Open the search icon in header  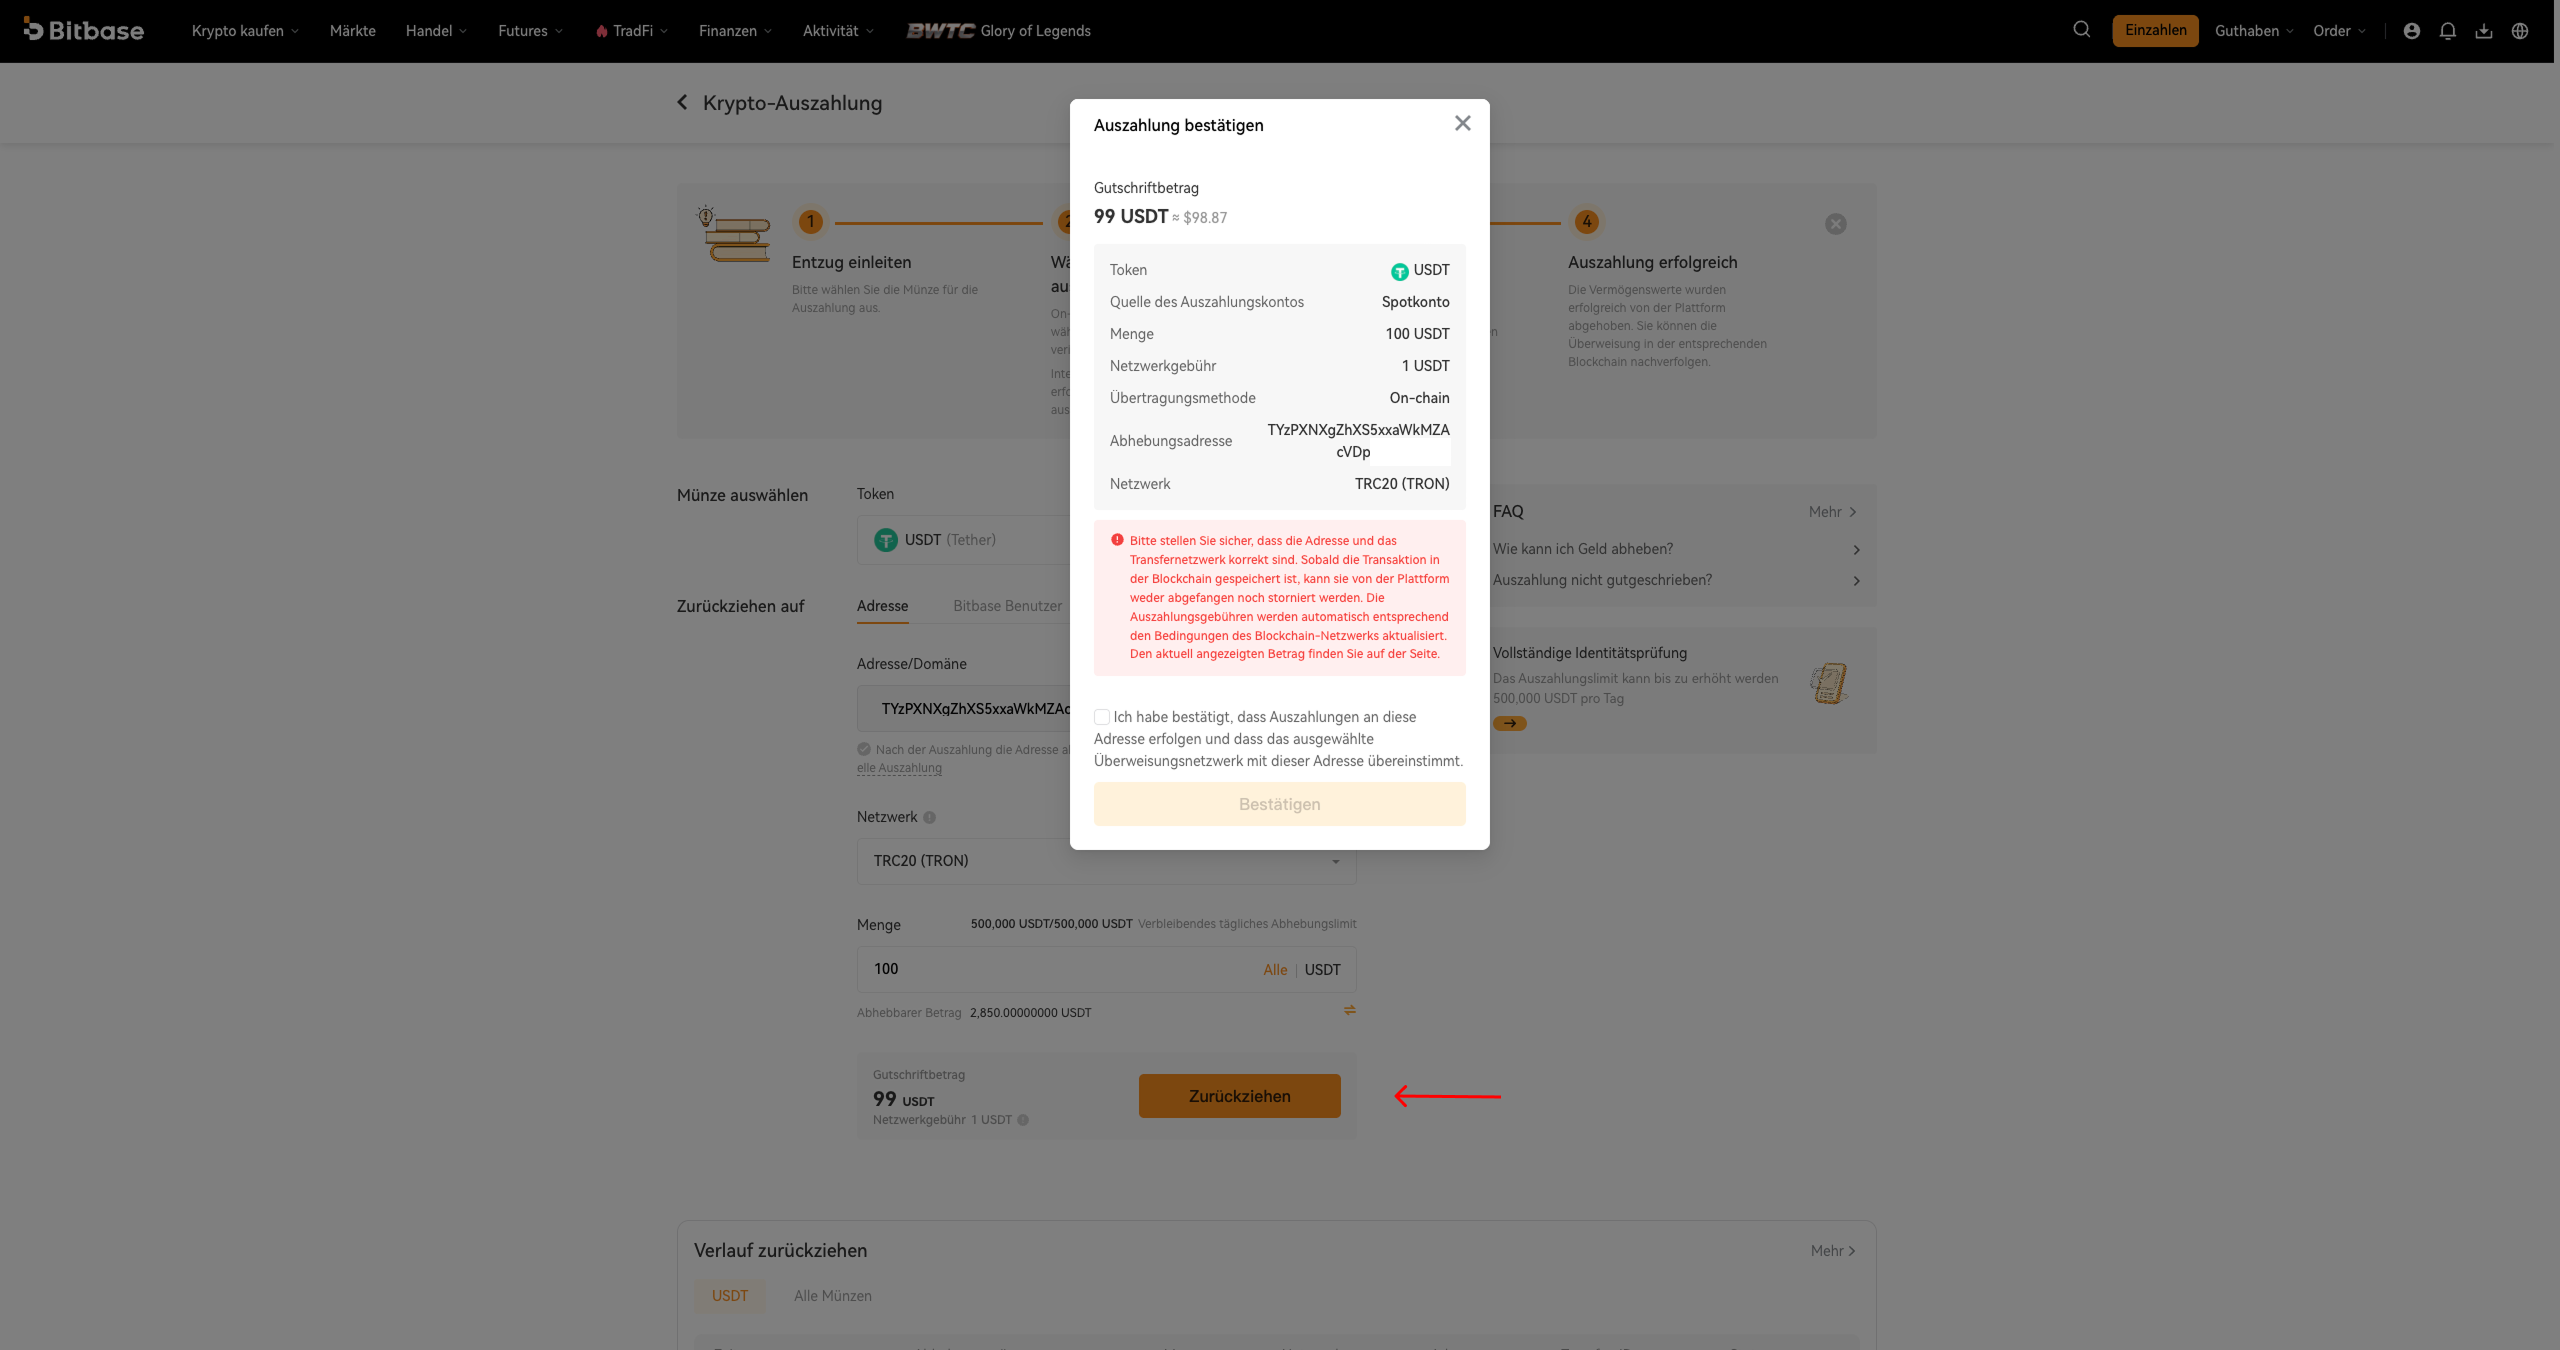[2082, 30]
